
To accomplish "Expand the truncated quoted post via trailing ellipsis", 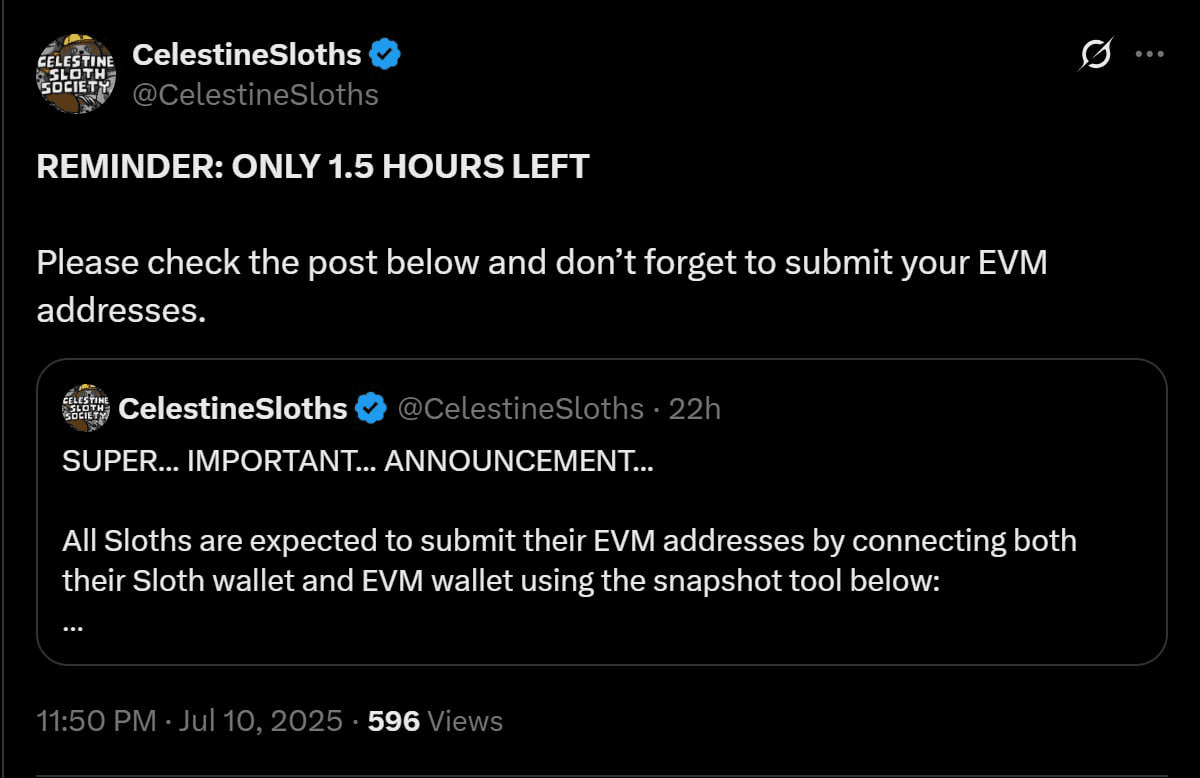I will (x=72, y=626).
